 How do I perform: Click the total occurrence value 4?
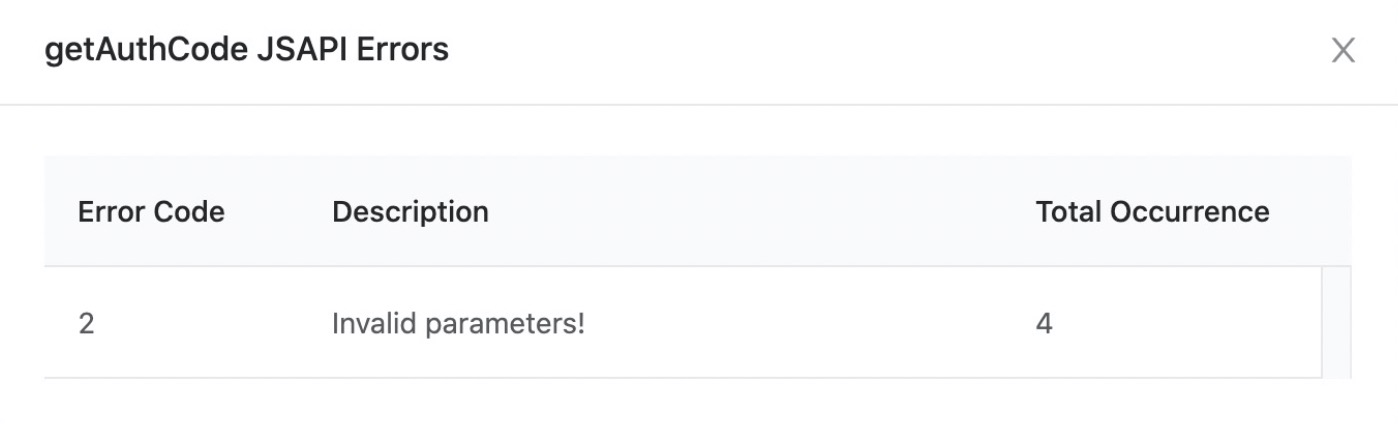point(1044,324)
